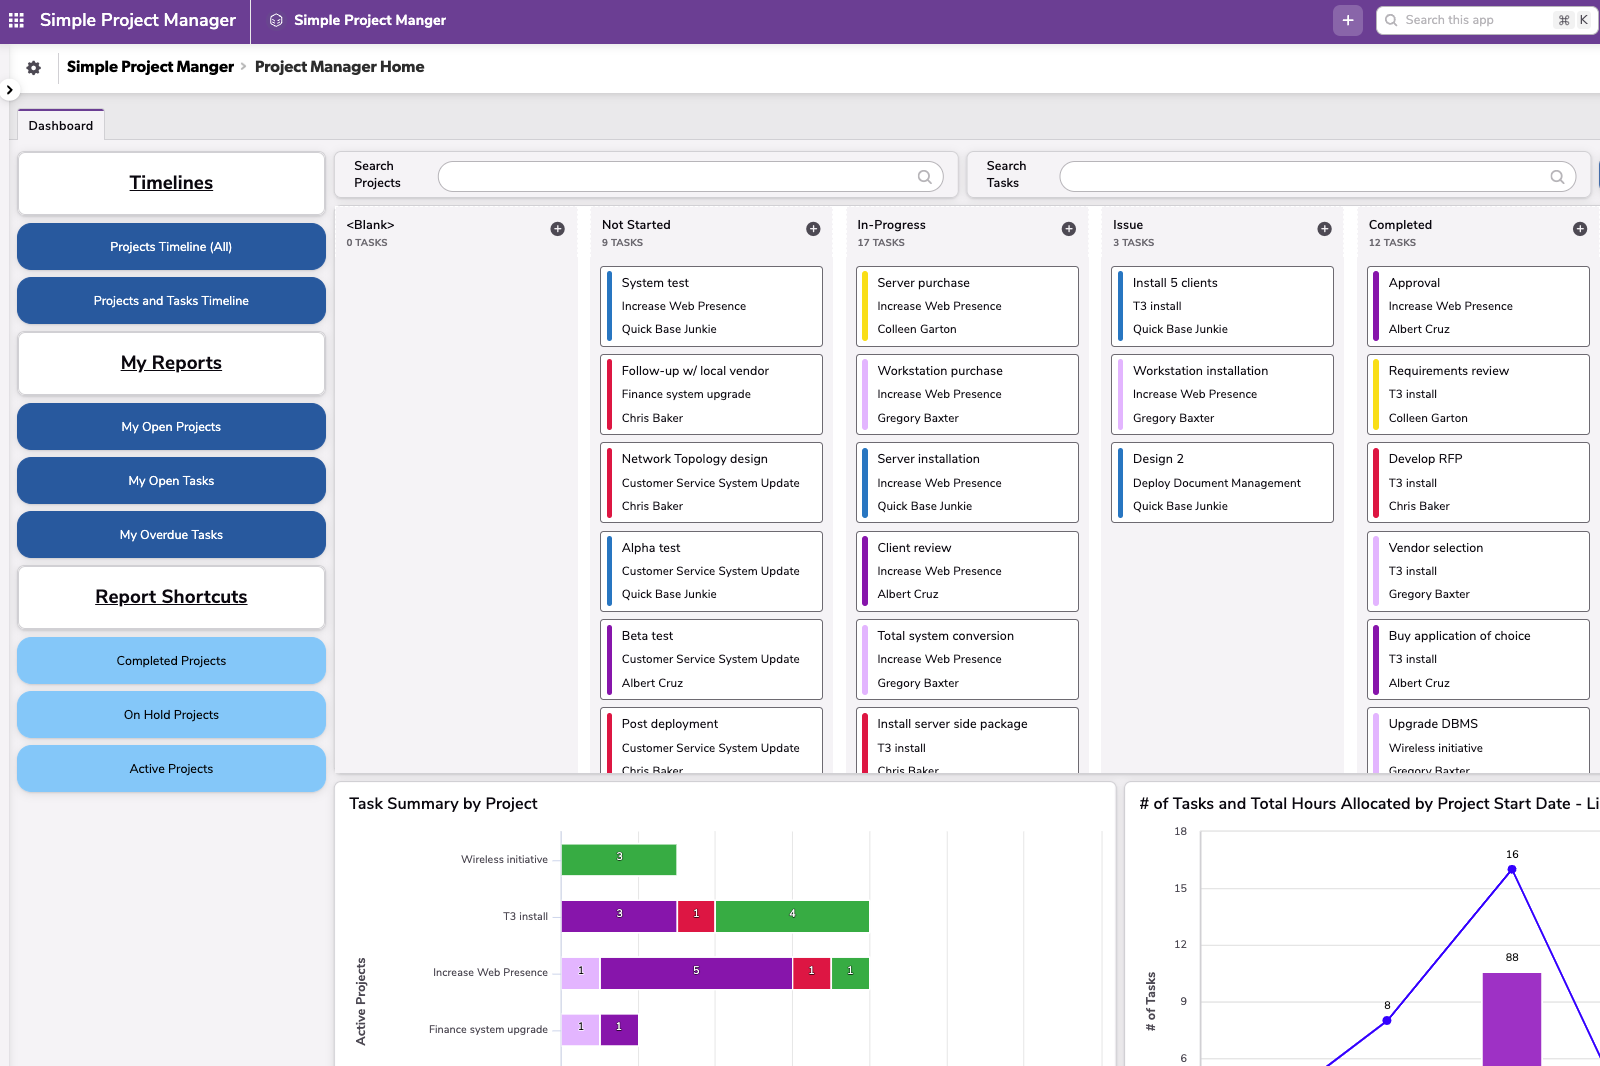Open the Active Projects shortcut

170,768
